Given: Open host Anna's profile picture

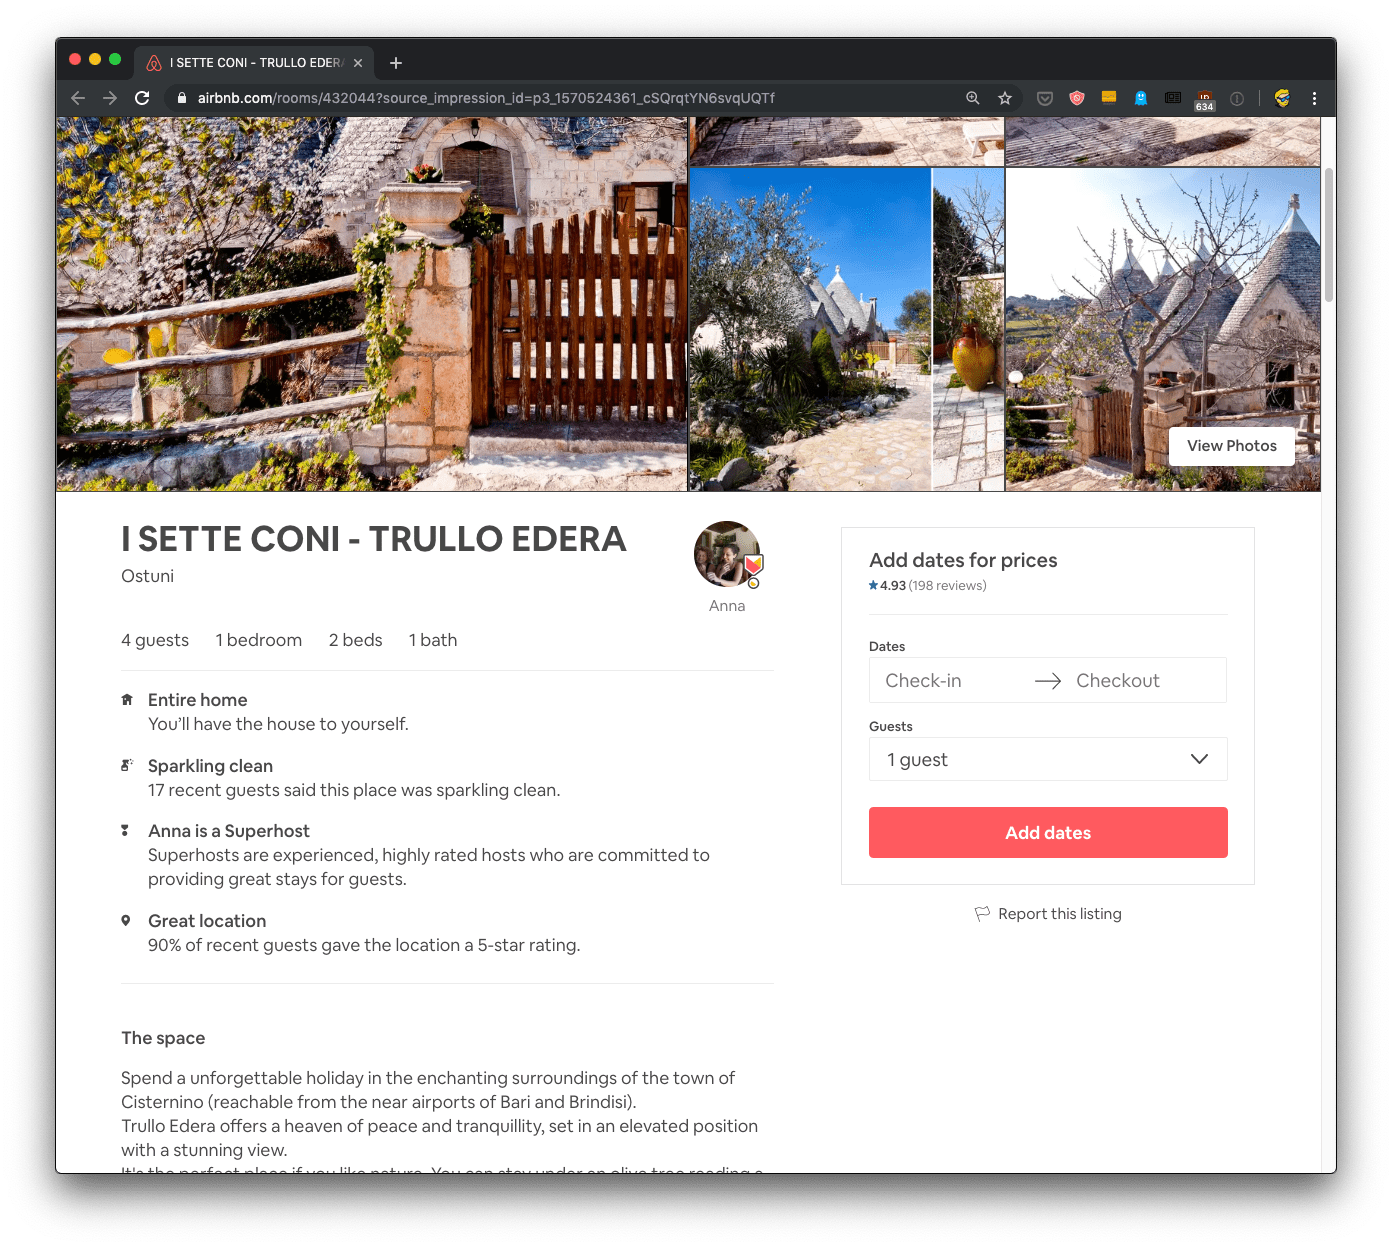Looking at the screenshot, I should (727, 554).
